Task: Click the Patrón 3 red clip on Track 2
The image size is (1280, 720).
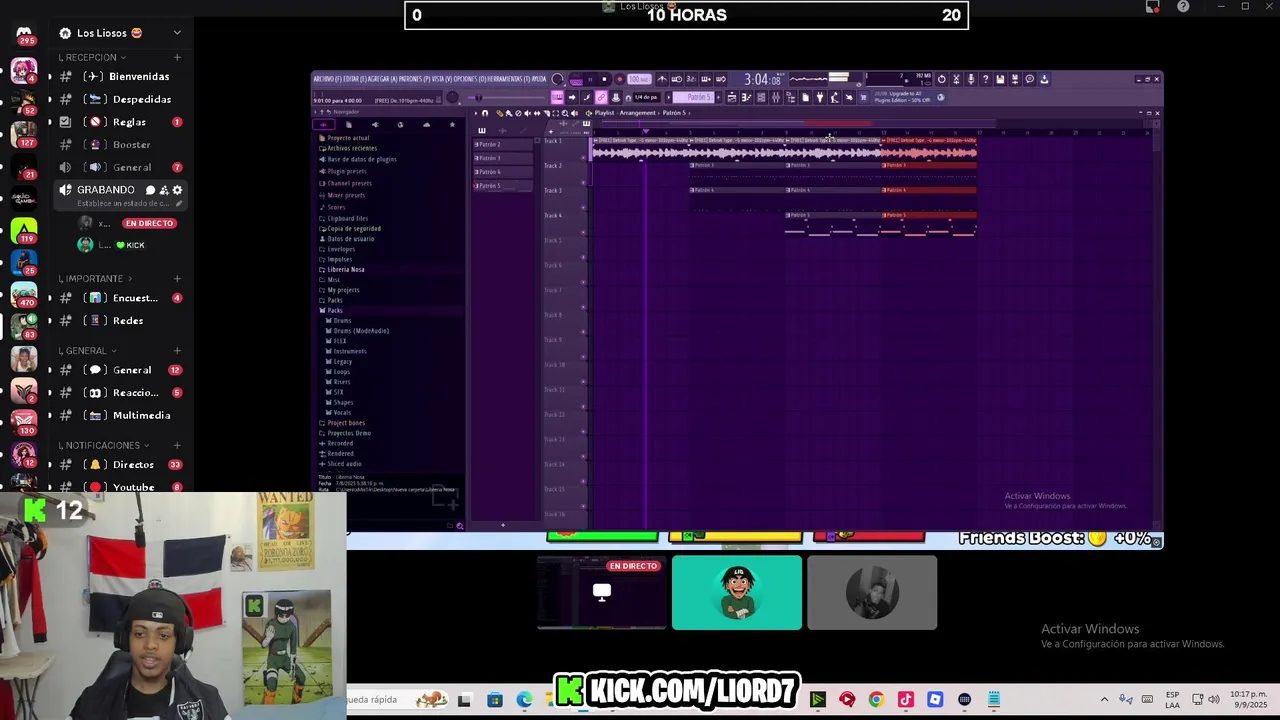Action: tap(929, 166)
